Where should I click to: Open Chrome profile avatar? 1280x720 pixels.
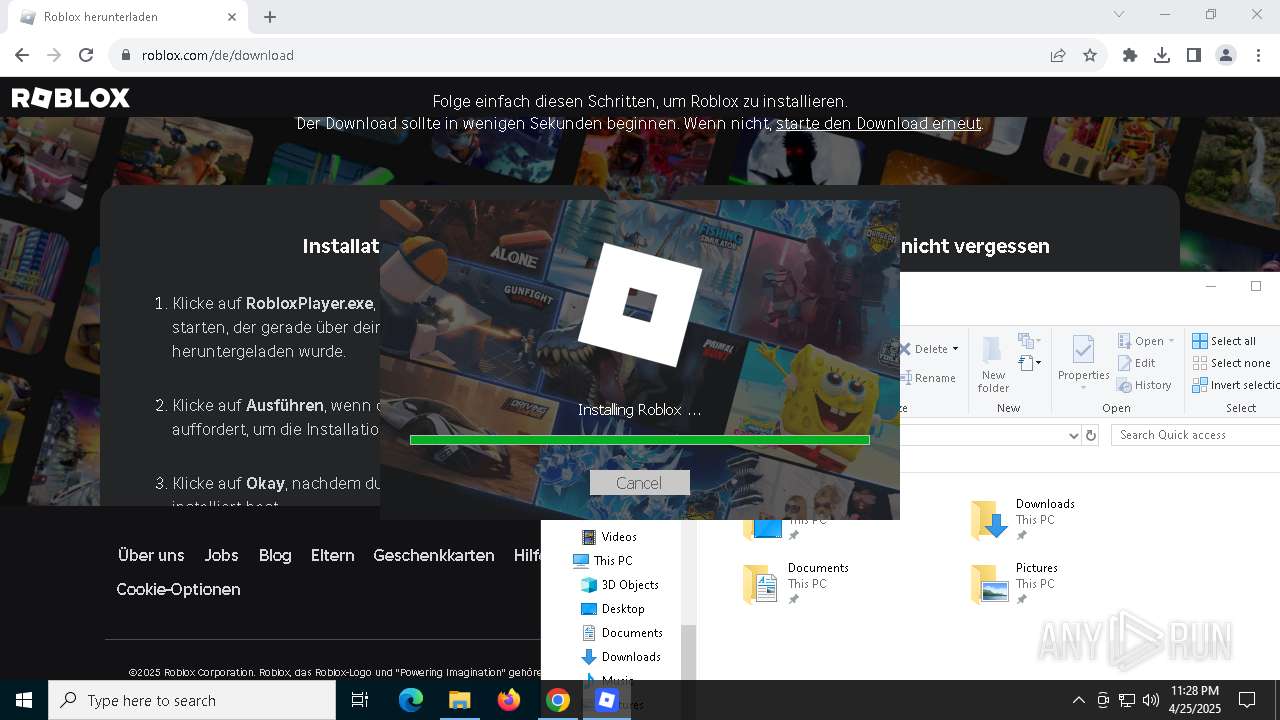1226,55
